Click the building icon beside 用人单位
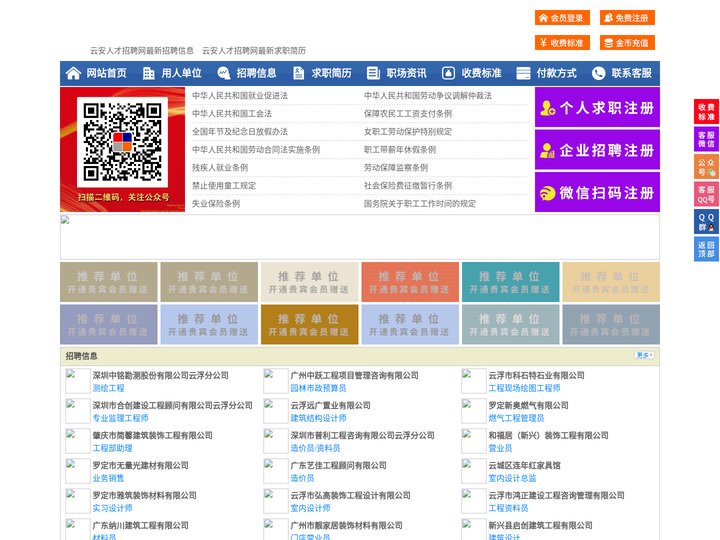This screenshot has width=720, height=540. tap(148, 73)
